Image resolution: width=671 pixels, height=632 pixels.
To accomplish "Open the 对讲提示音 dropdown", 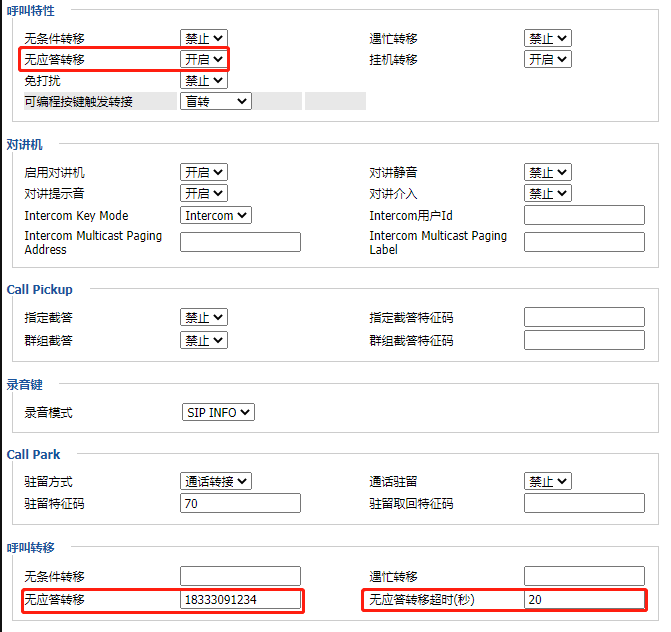I will 204,193.
